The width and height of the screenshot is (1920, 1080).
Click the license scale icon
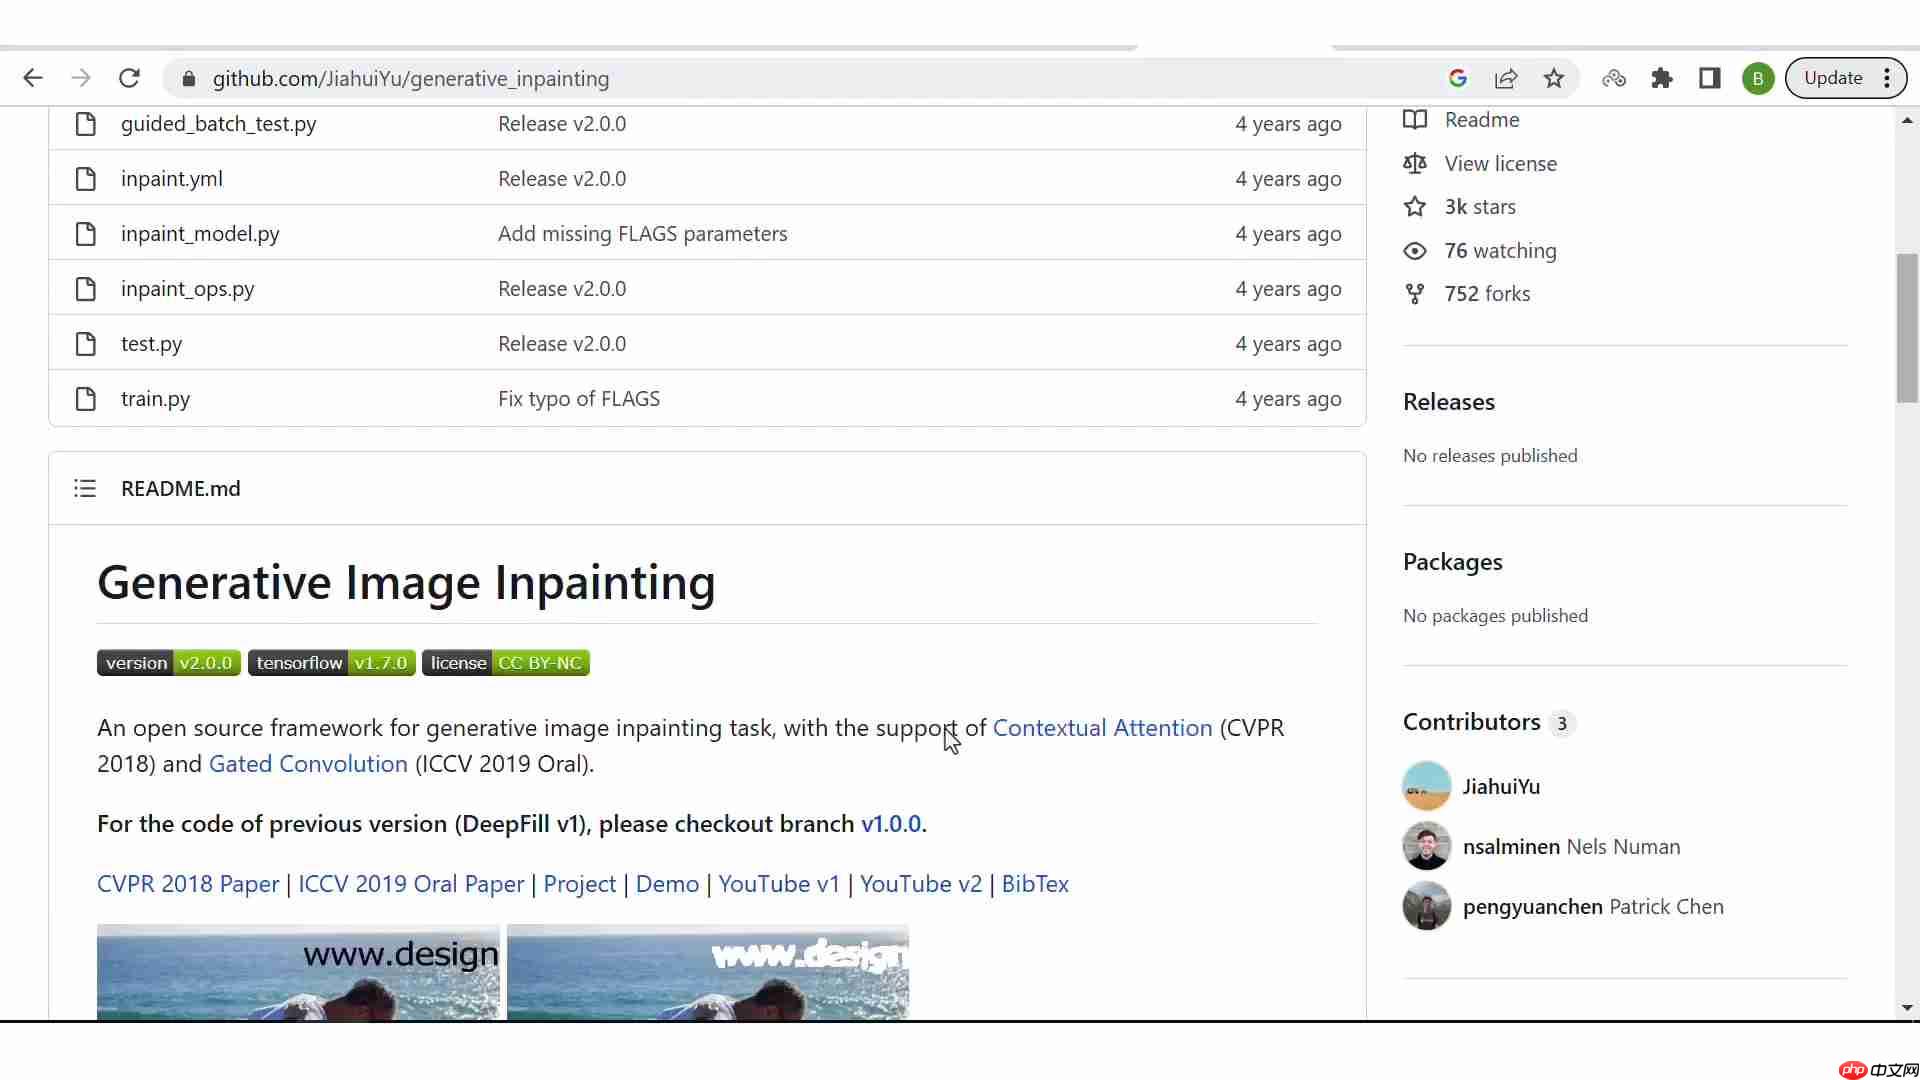1415,163
